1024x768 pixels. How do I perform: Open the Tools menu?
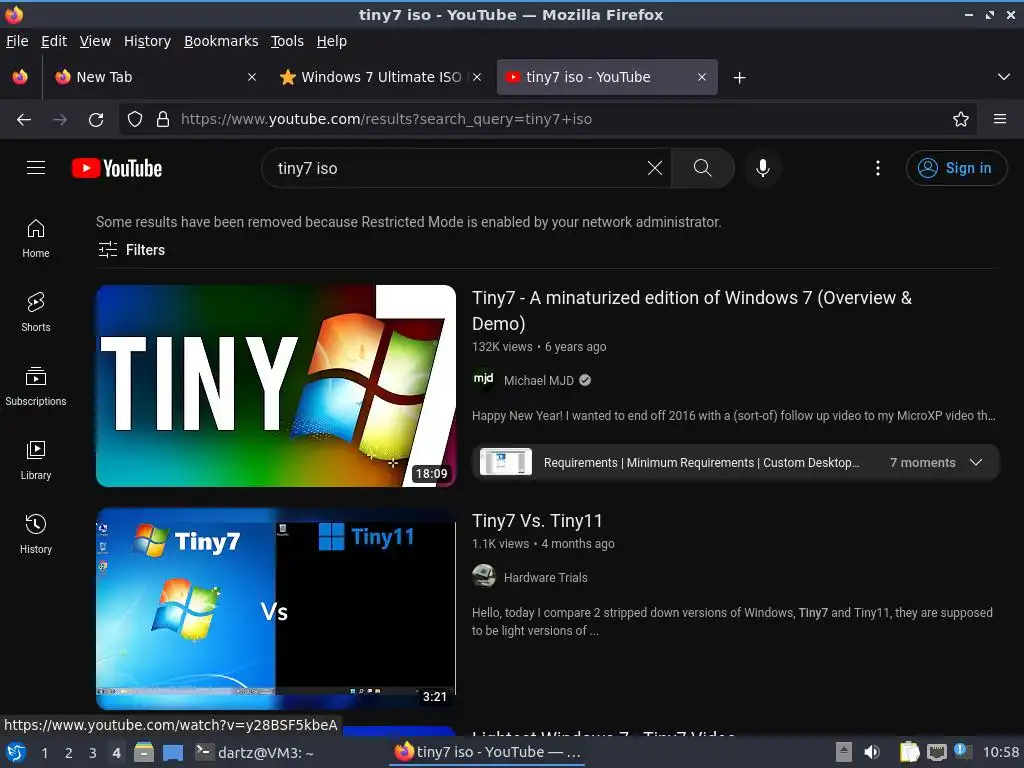coord(287,41)
